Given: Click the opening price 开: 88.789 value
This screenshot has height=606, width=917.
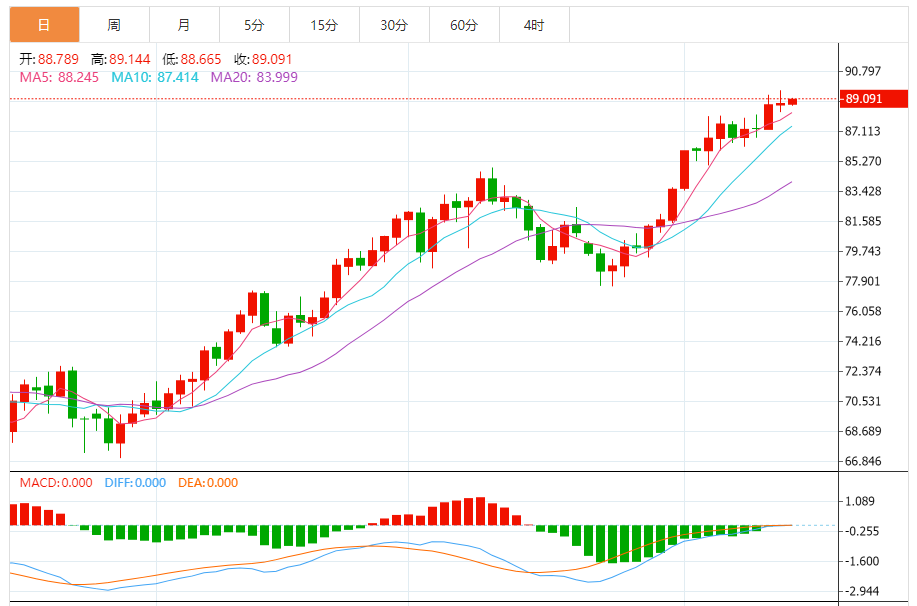Looking at the screenshot, I should pyautogui.click(x=48, y=58).
